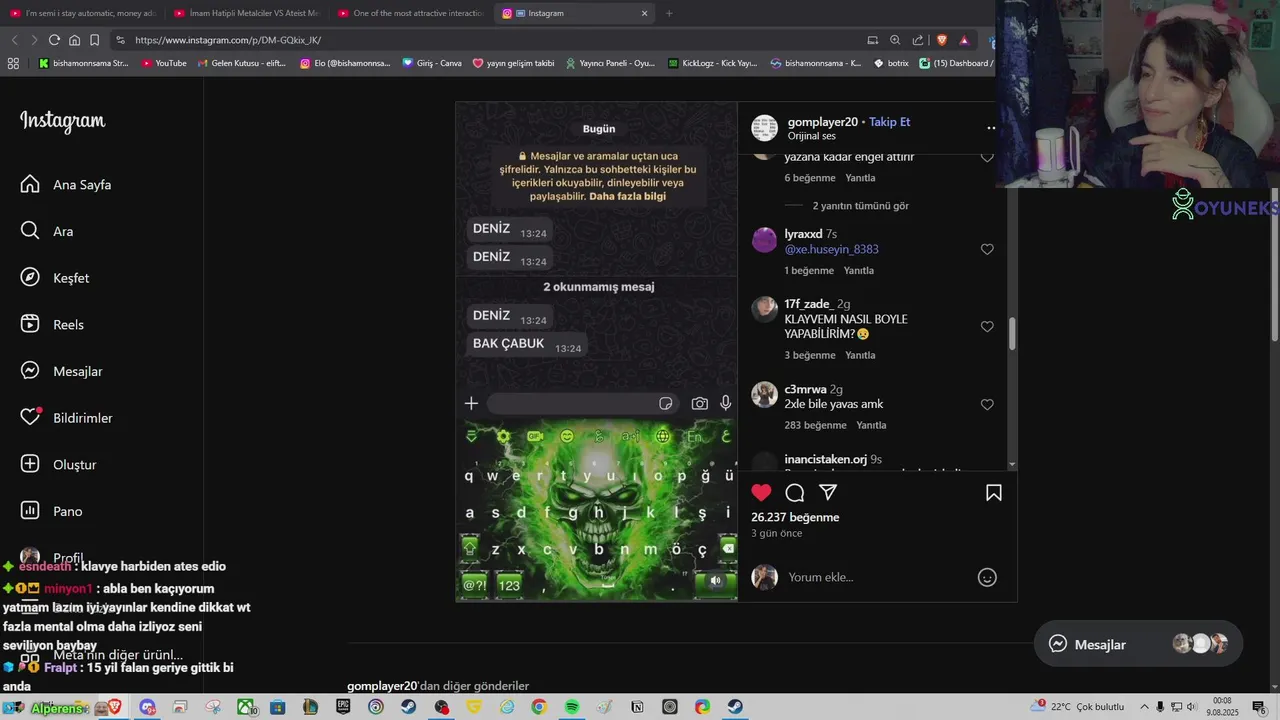Open Notion from the taskbar
Viewport: 1280px width, 720px height.
[637, 707]
